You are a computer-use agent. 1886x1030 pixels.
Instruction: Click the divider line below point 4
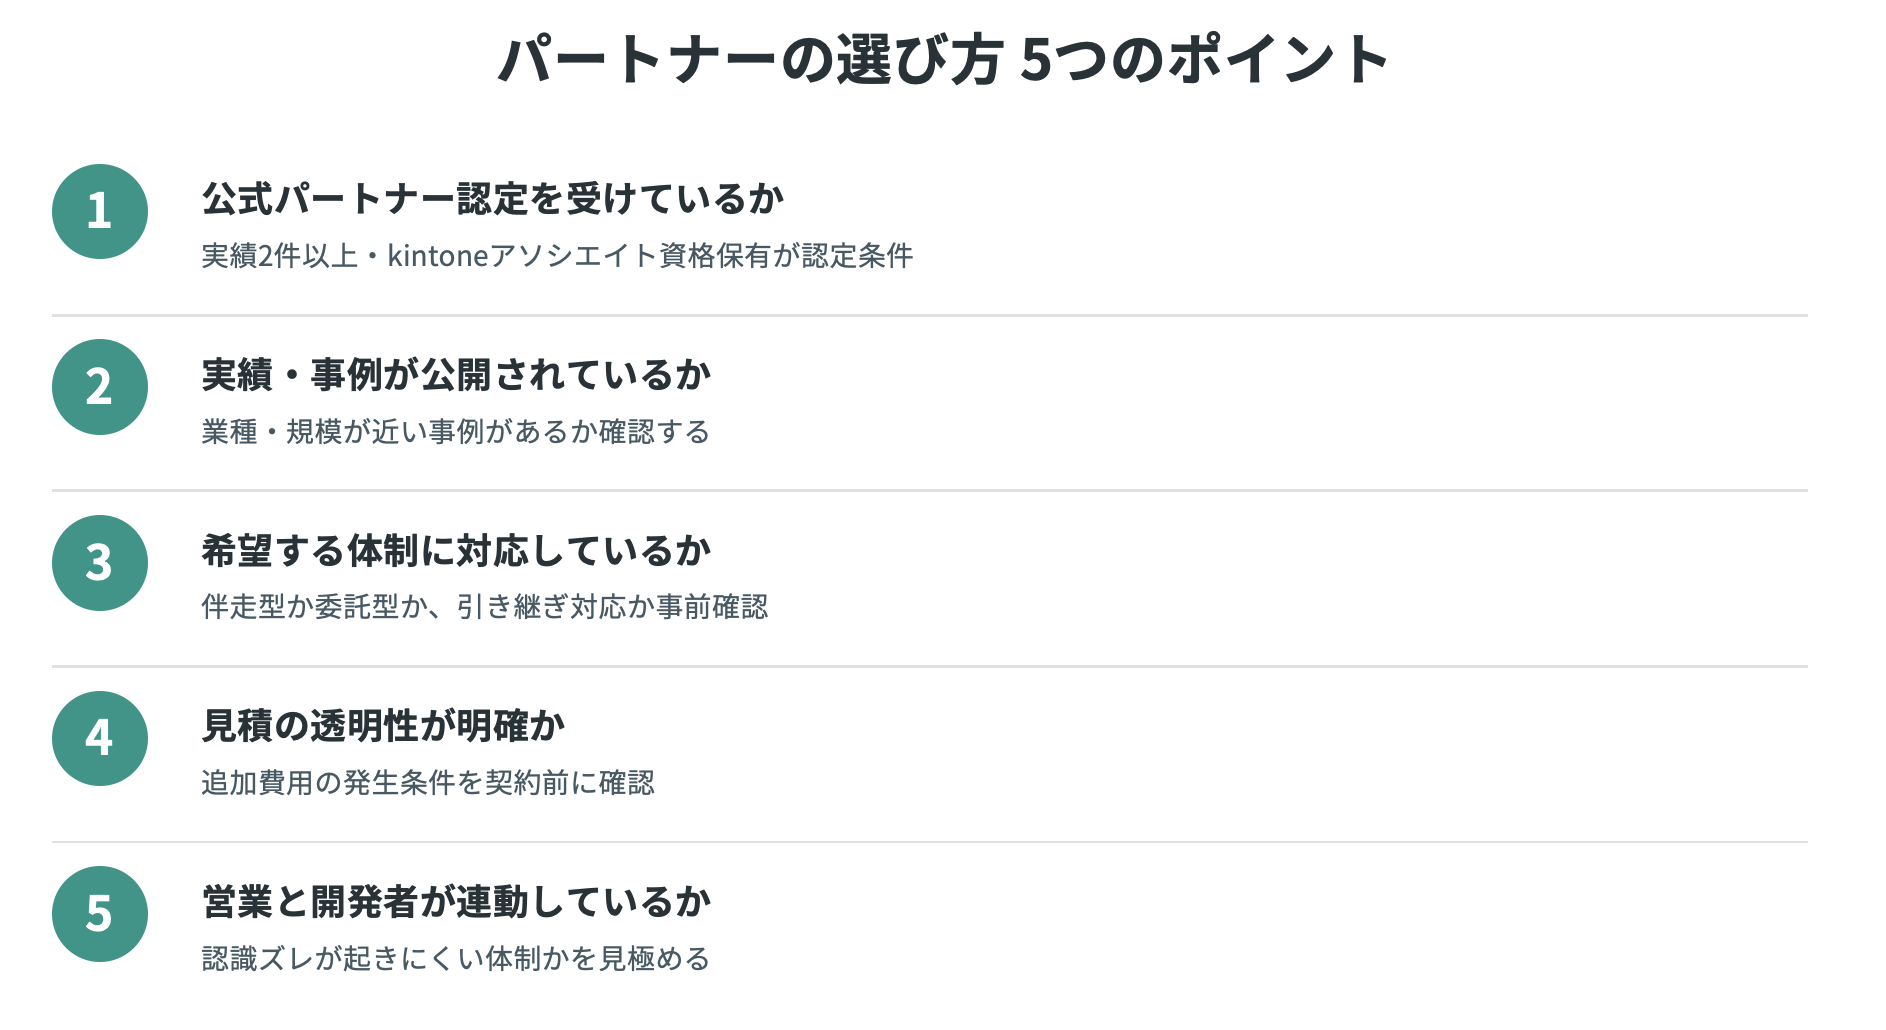tap(929, 842)
